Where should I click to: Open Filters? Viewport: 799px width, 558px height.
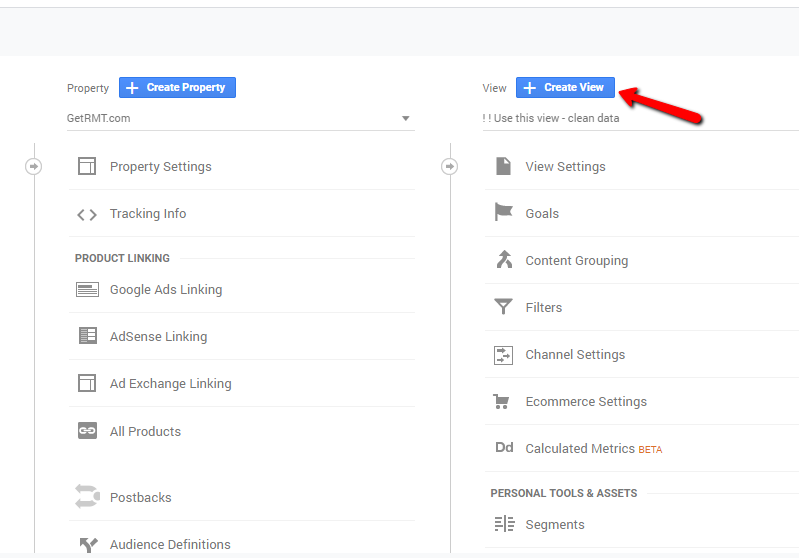pos(544,307)
